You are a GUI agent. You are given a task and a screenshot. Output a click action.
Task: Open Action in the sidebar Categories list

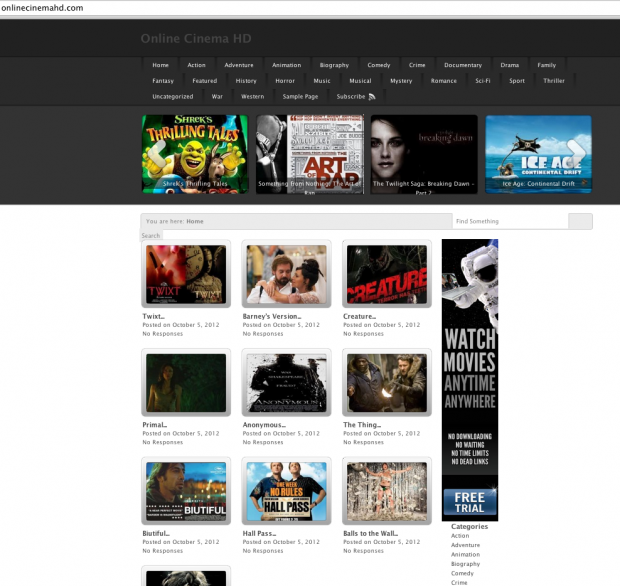tap(460, 536)
